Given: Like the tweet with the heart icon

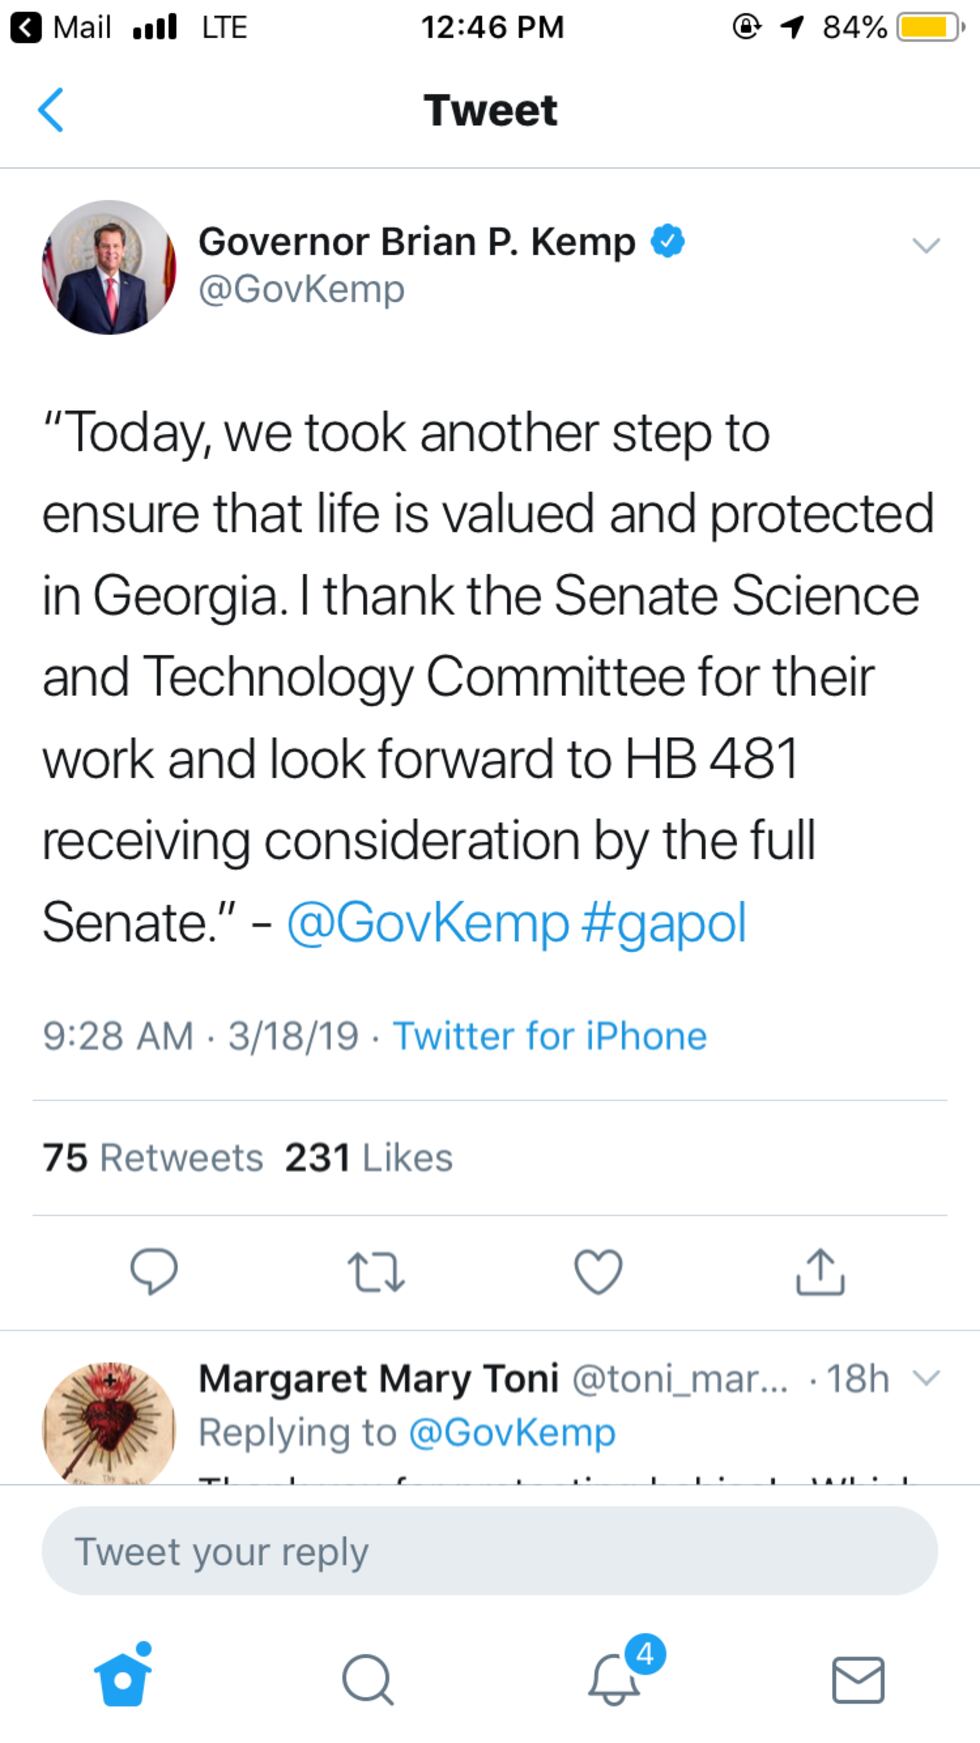Looking at the screenshot, I should tap(598, 1272).
